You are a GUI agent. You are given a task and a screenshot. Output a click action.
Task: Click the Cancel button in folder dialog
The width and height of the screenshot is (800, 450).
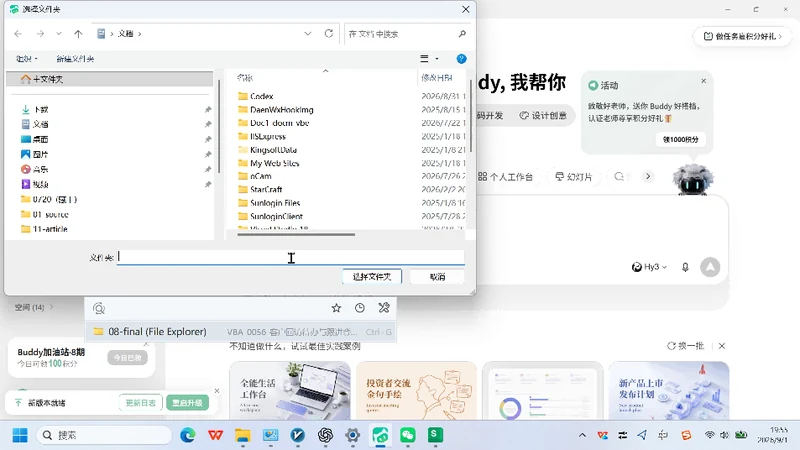(x=437, y=277)
